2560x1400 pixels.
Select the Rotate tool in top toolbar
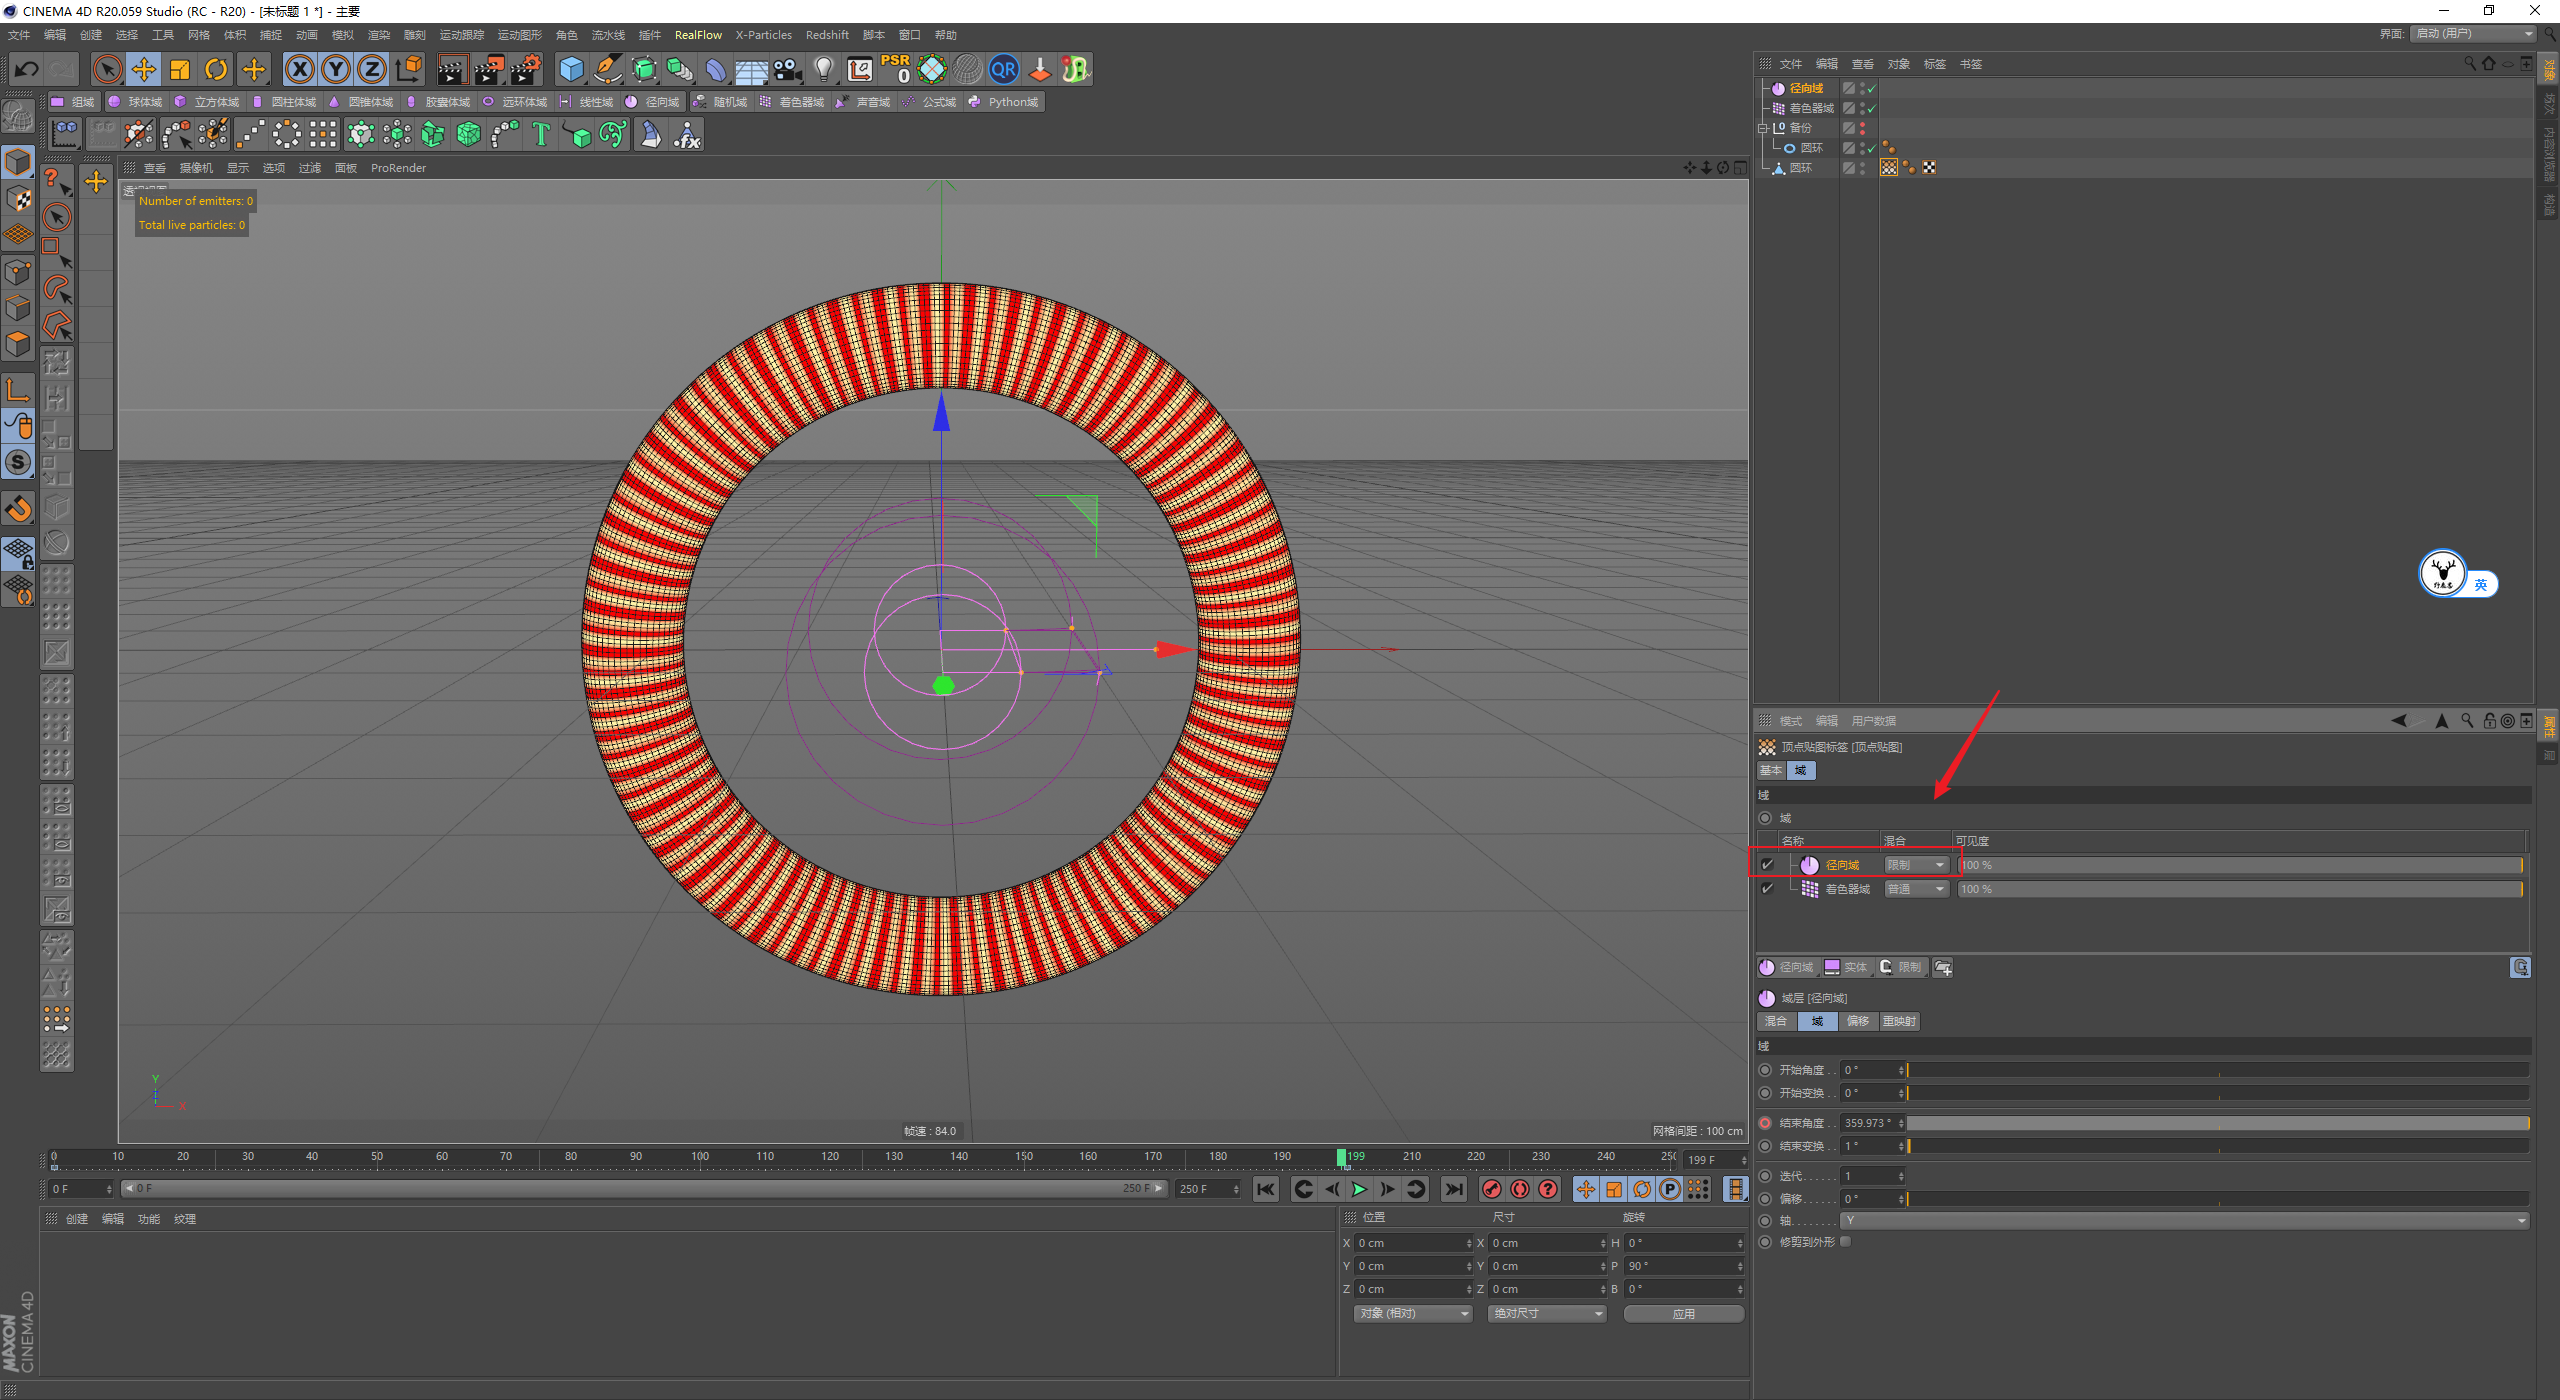click(216, 69)
